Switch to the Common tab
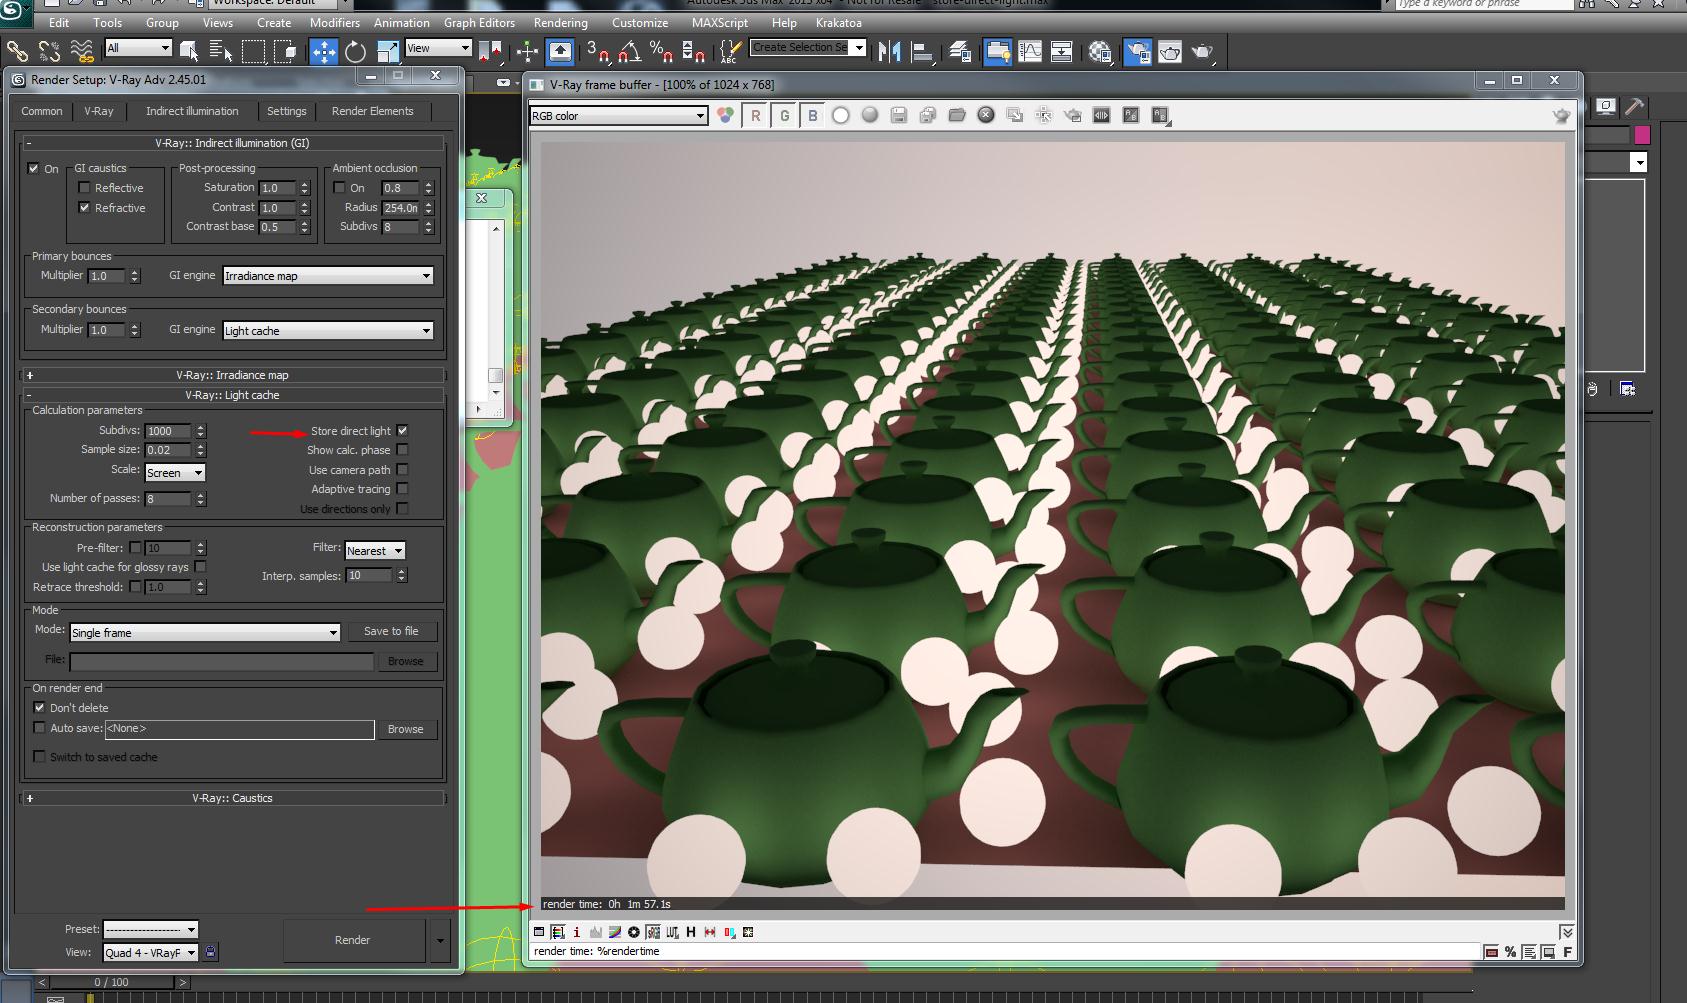The image size is (1687, 1003). (x=42, y=111)
